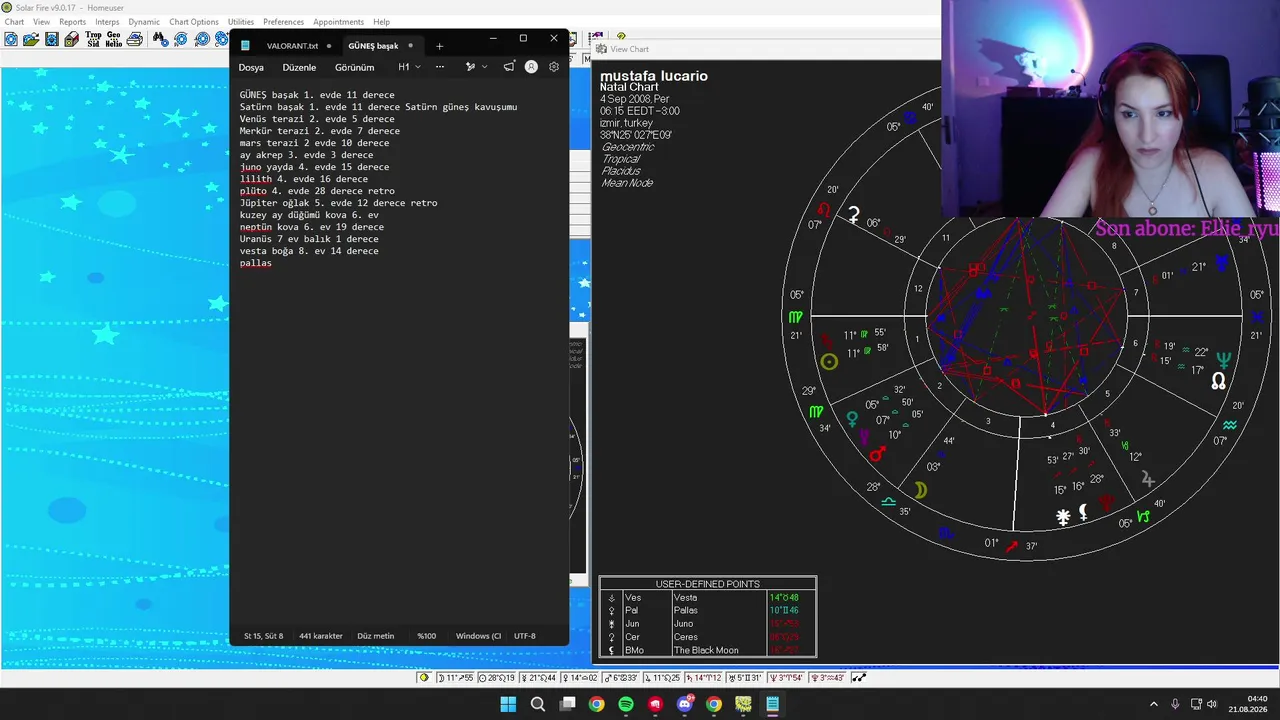Open the Preferences menu

click(x=283, y=21)
